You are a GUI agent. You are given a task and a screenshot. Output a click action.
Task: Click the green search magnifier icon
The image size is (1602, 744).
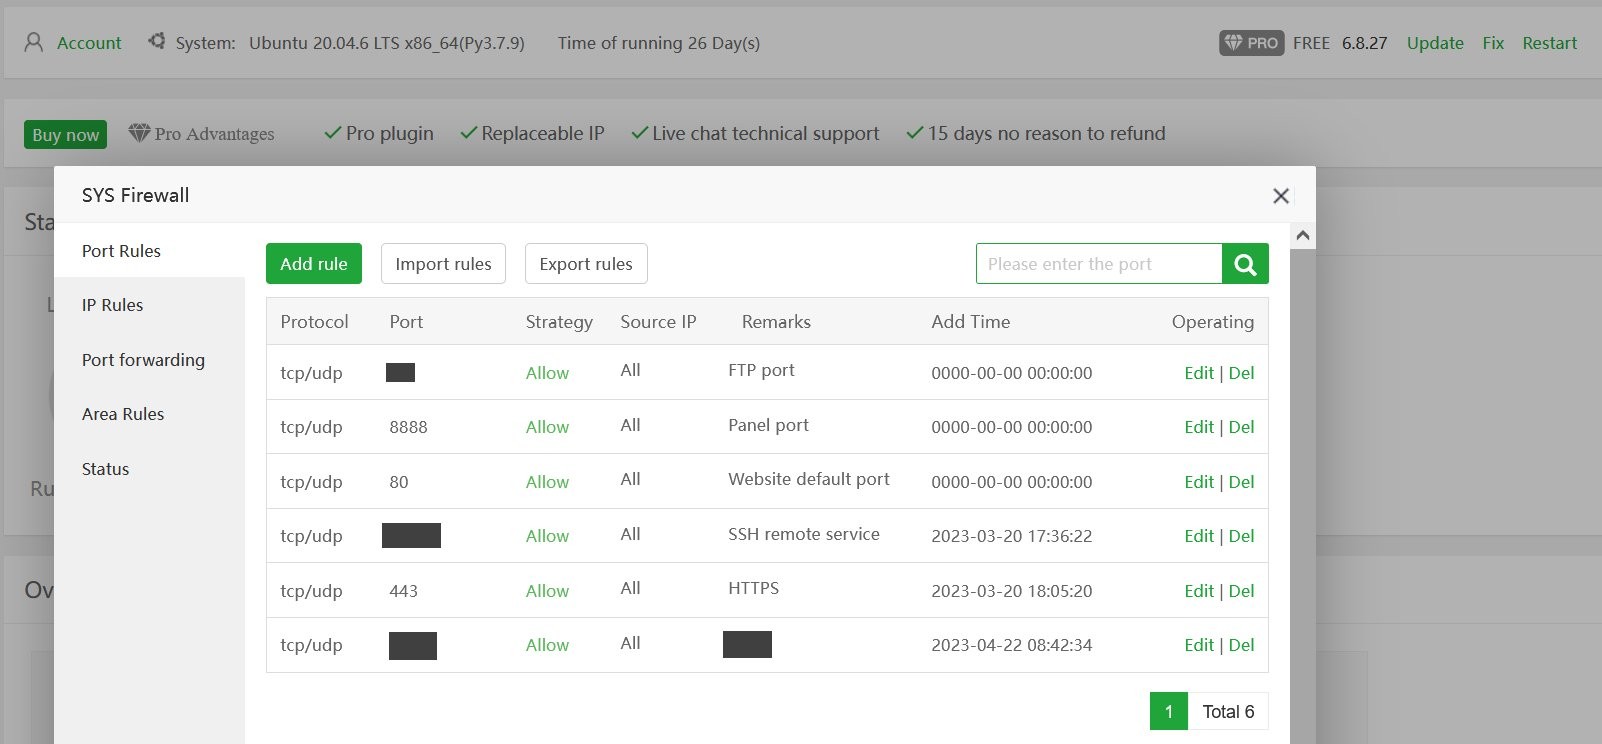pyautogui.click(x=1245, y=264)
